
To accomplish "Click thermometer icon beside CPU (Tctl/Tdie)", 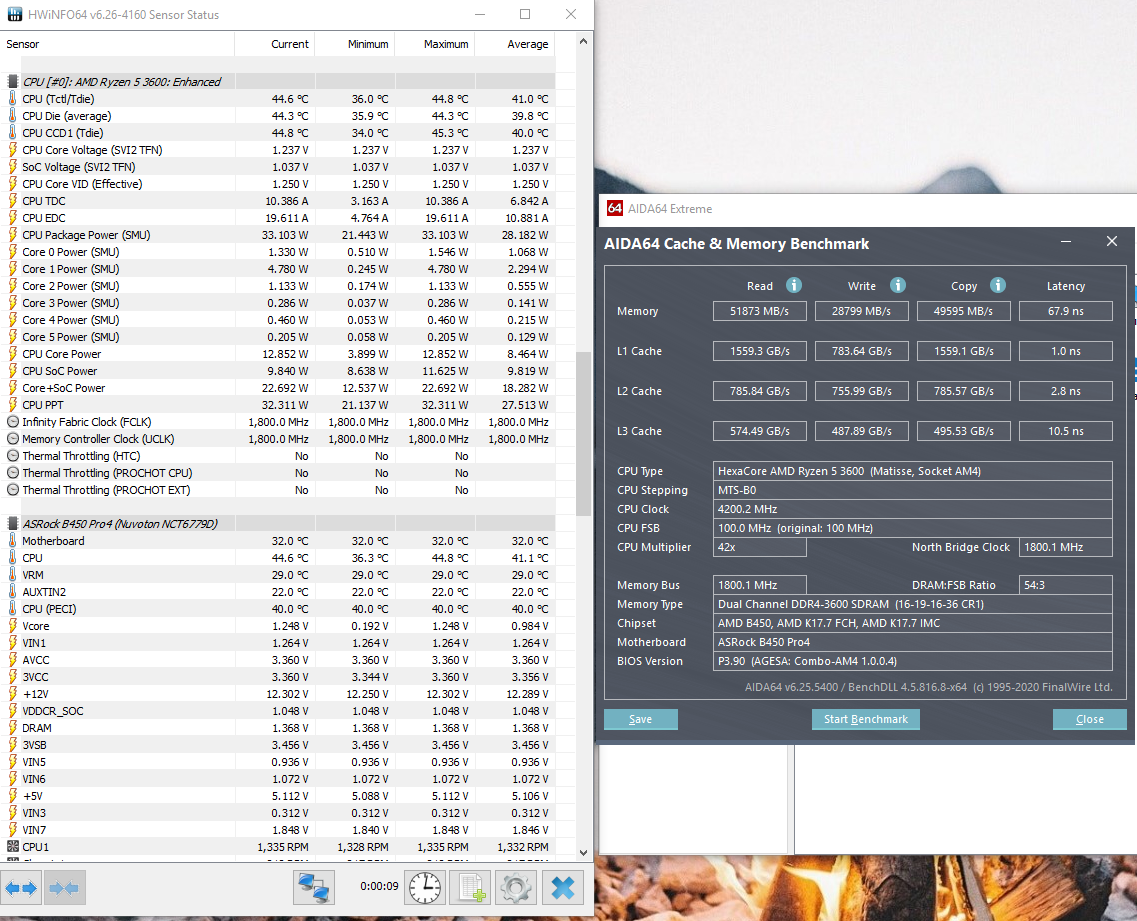I will [12, 99].
